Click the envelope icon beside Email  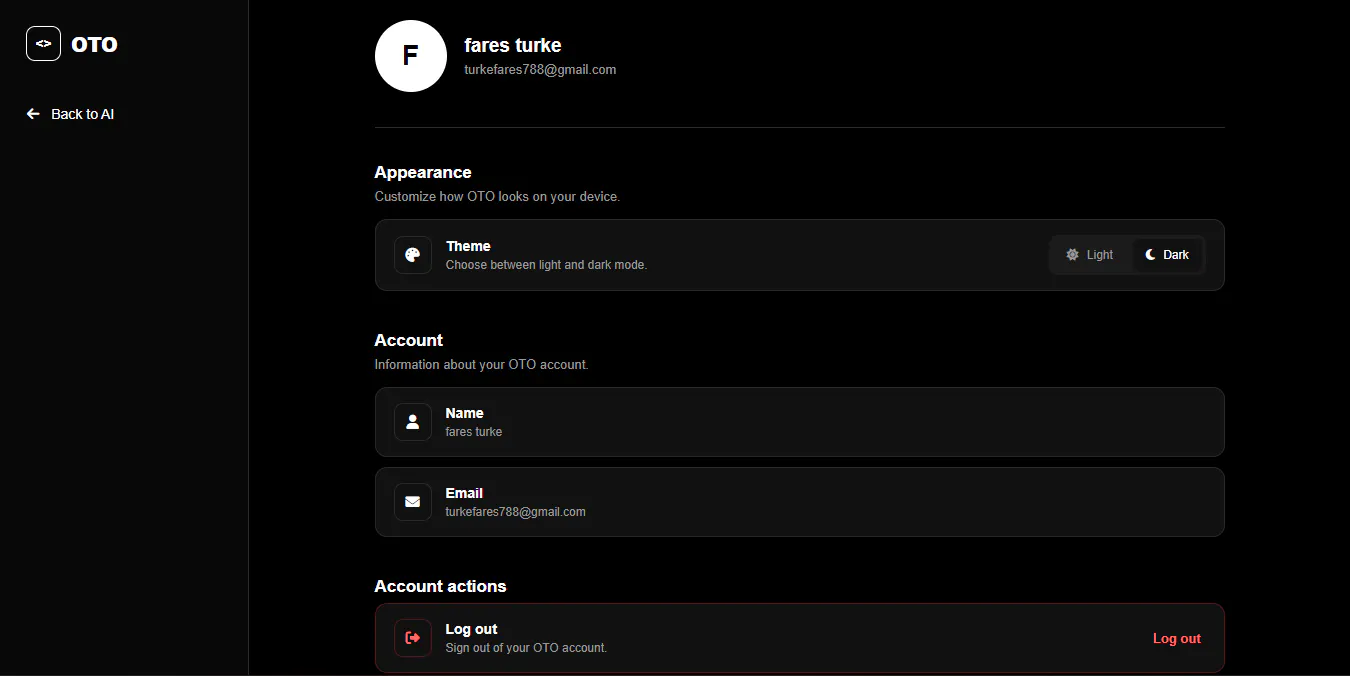pos(413,502)
